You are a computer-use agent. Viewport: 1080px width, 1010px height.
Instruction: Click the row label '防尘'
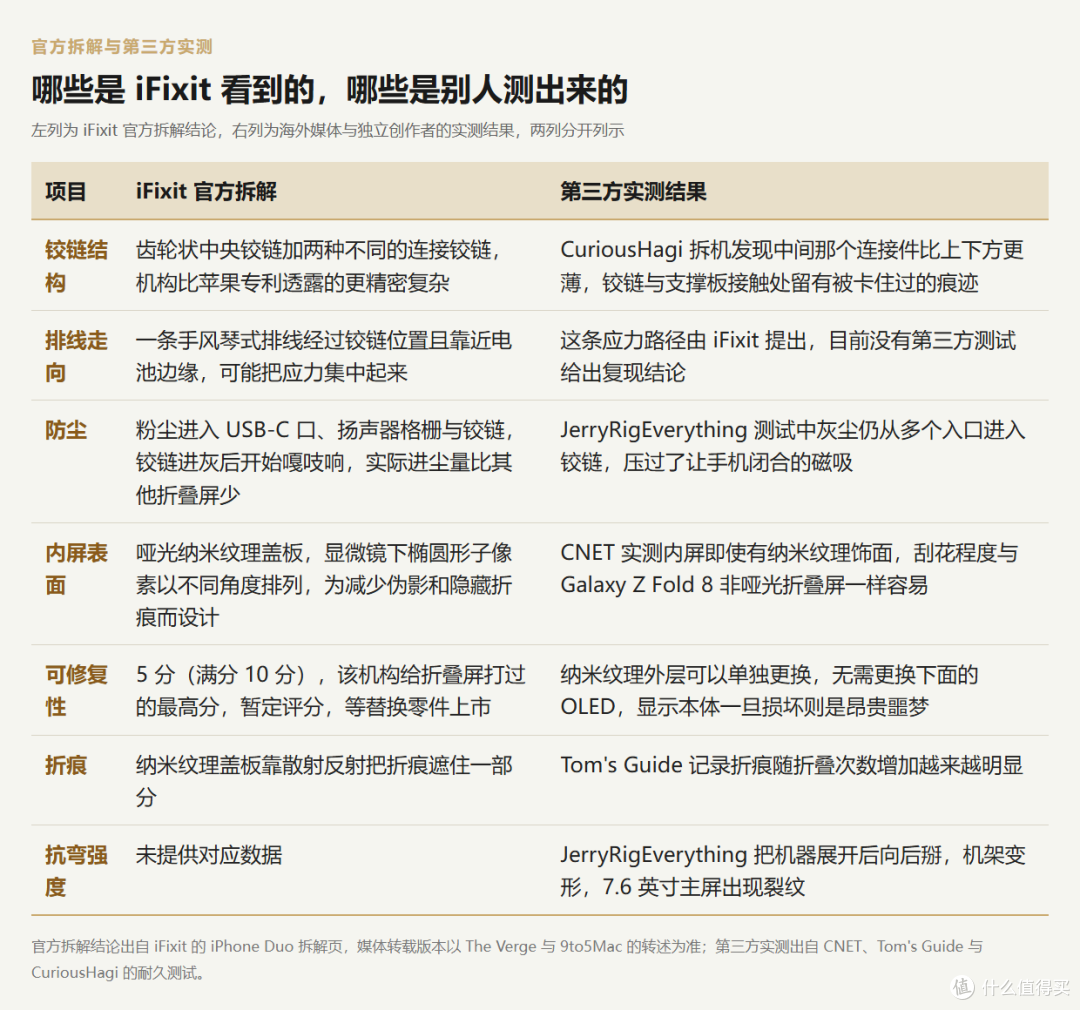coord(65,430)
